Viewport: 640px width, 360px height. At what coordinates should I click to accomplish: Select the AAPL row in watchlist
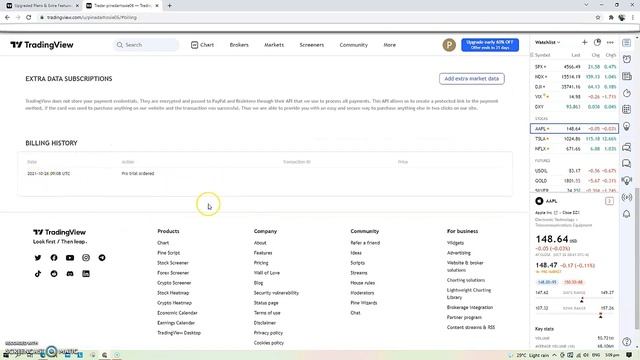[574, 129]
